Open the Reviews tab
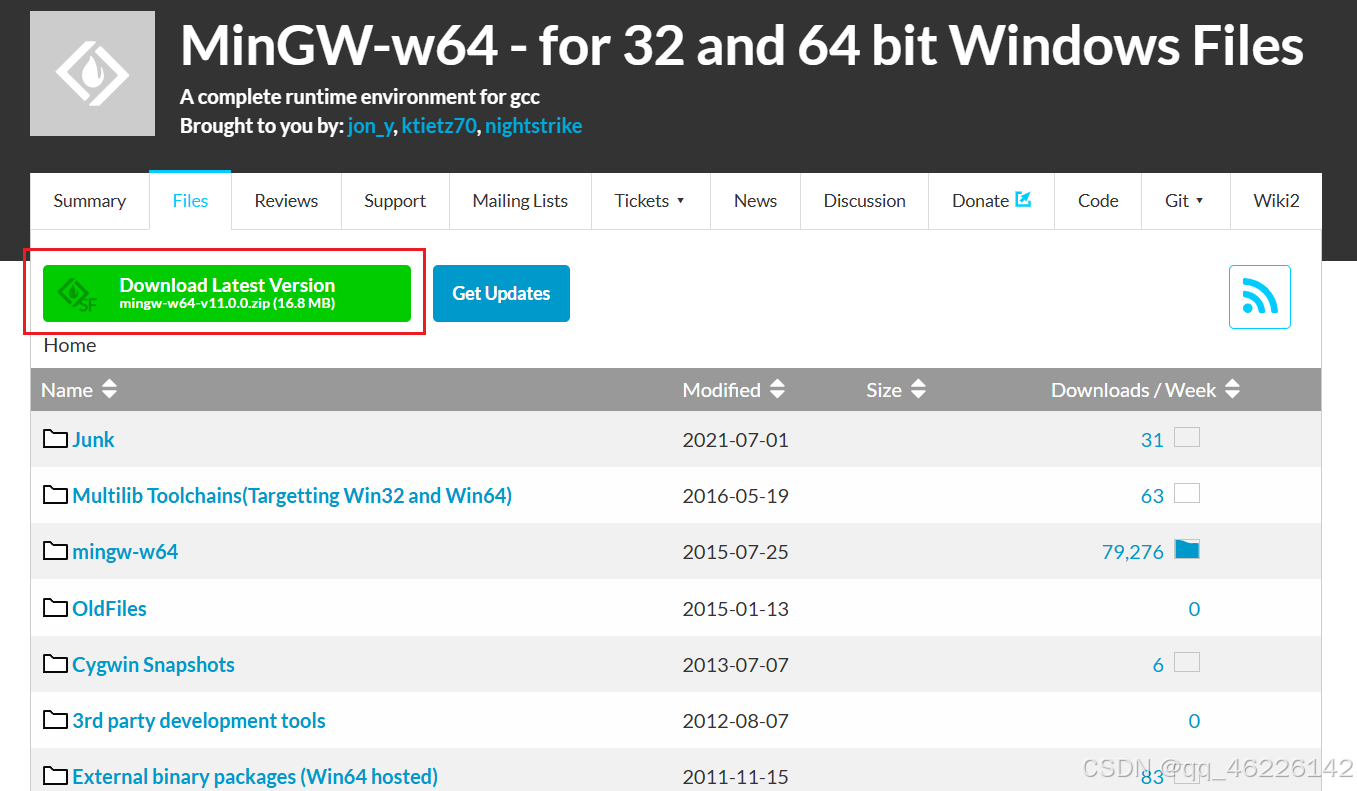The height and width of the screenshot is (791, 1357). point(286,201)
